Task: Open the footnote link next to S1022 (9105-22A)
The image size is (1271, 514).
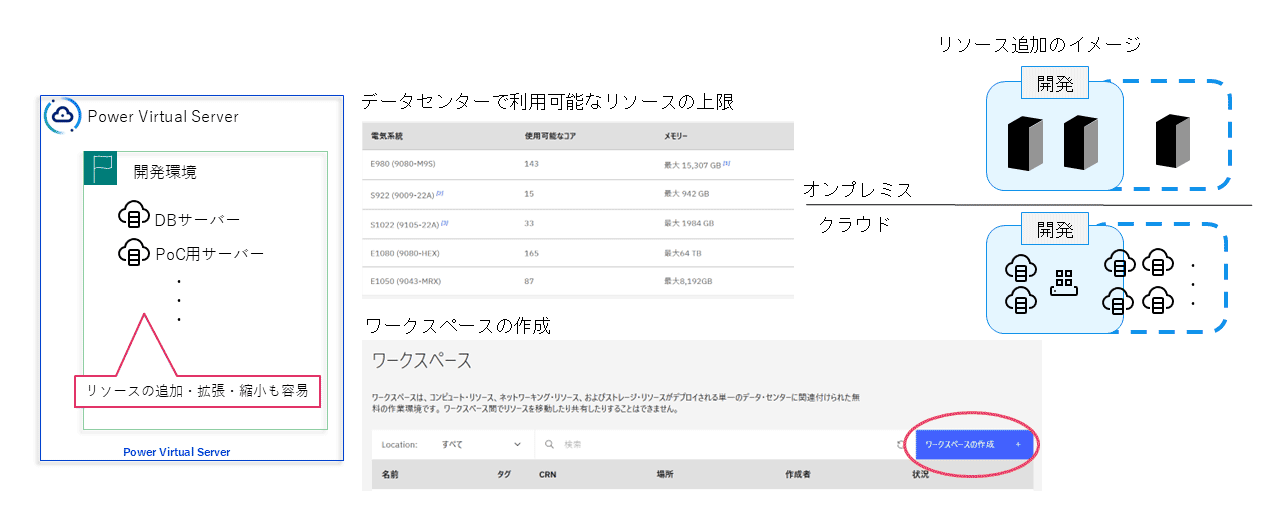Action: pos(444,222)
